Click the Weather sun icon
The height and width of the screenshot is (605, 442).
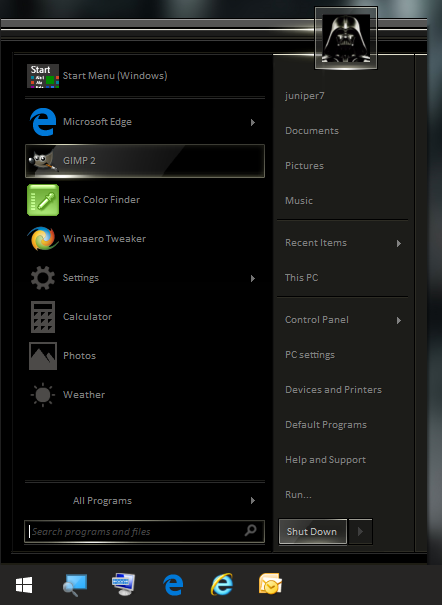43,395
